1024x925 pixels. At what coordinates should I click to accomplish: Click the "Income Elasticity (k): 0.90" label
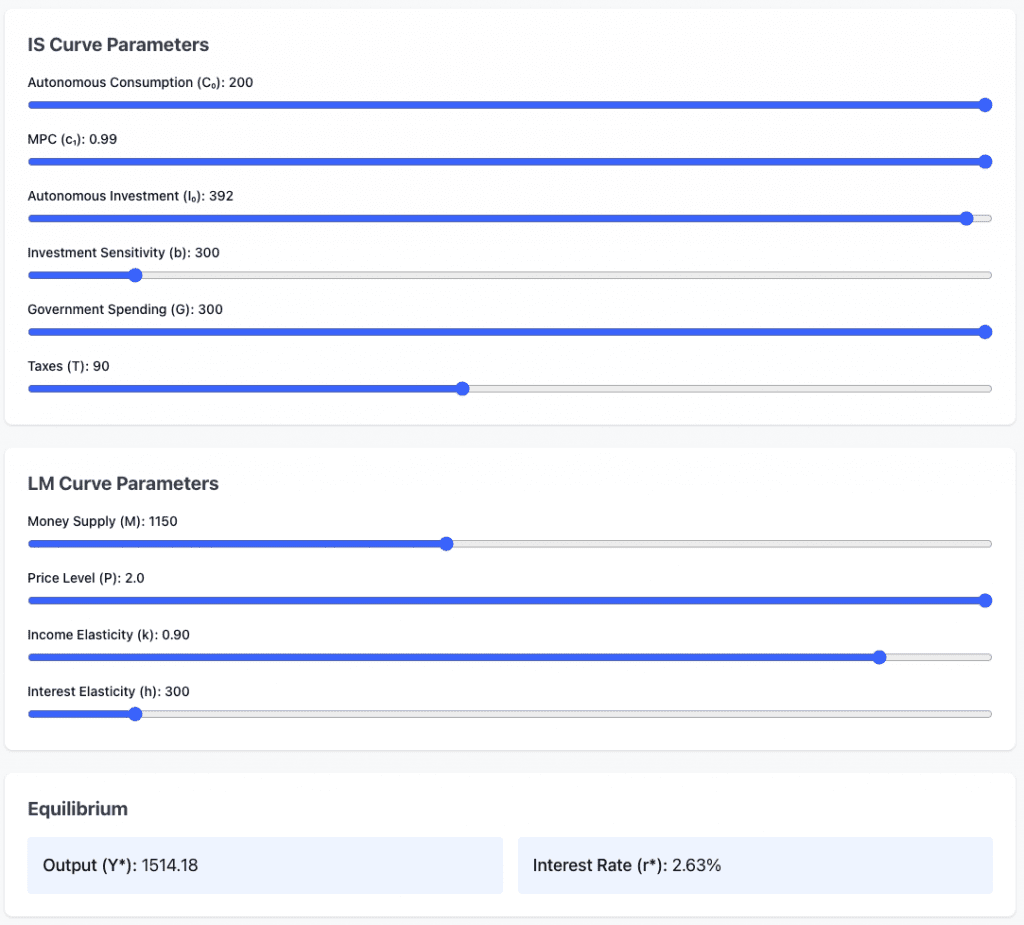(109, 635)
